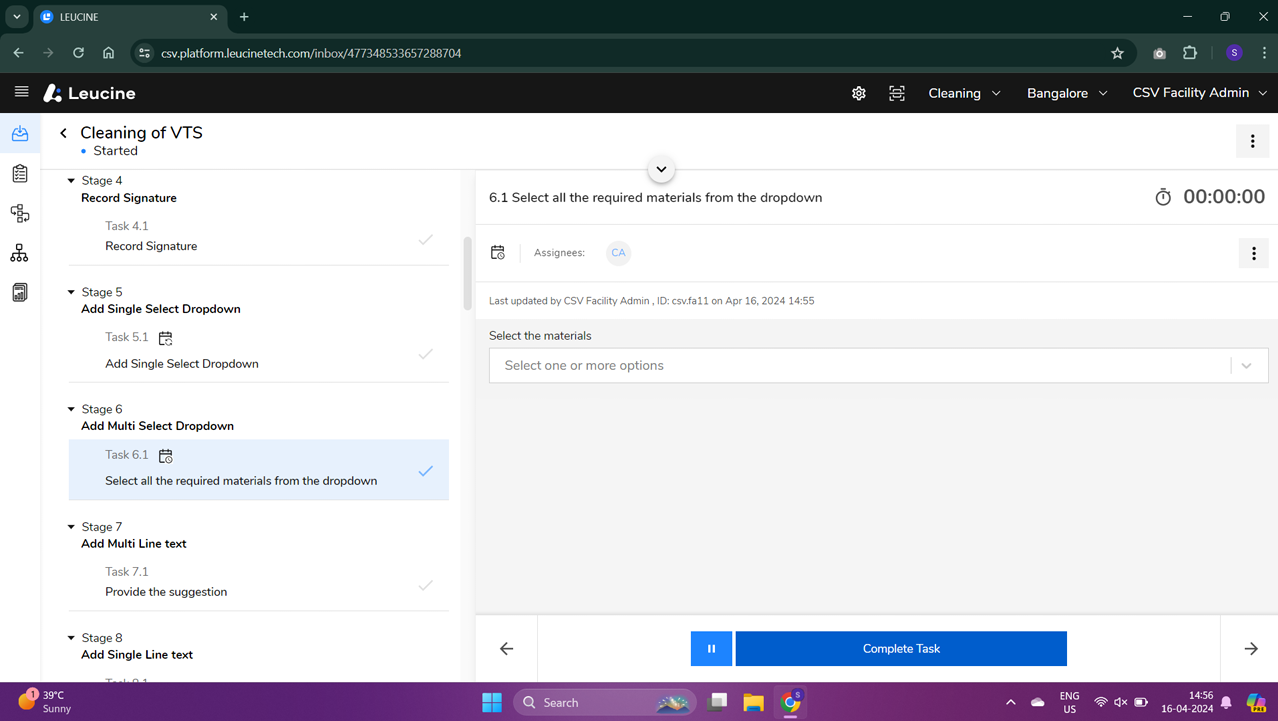
Task: Open the Checklists clipboard icon in sidebar
Action: (x=19, y=173)
